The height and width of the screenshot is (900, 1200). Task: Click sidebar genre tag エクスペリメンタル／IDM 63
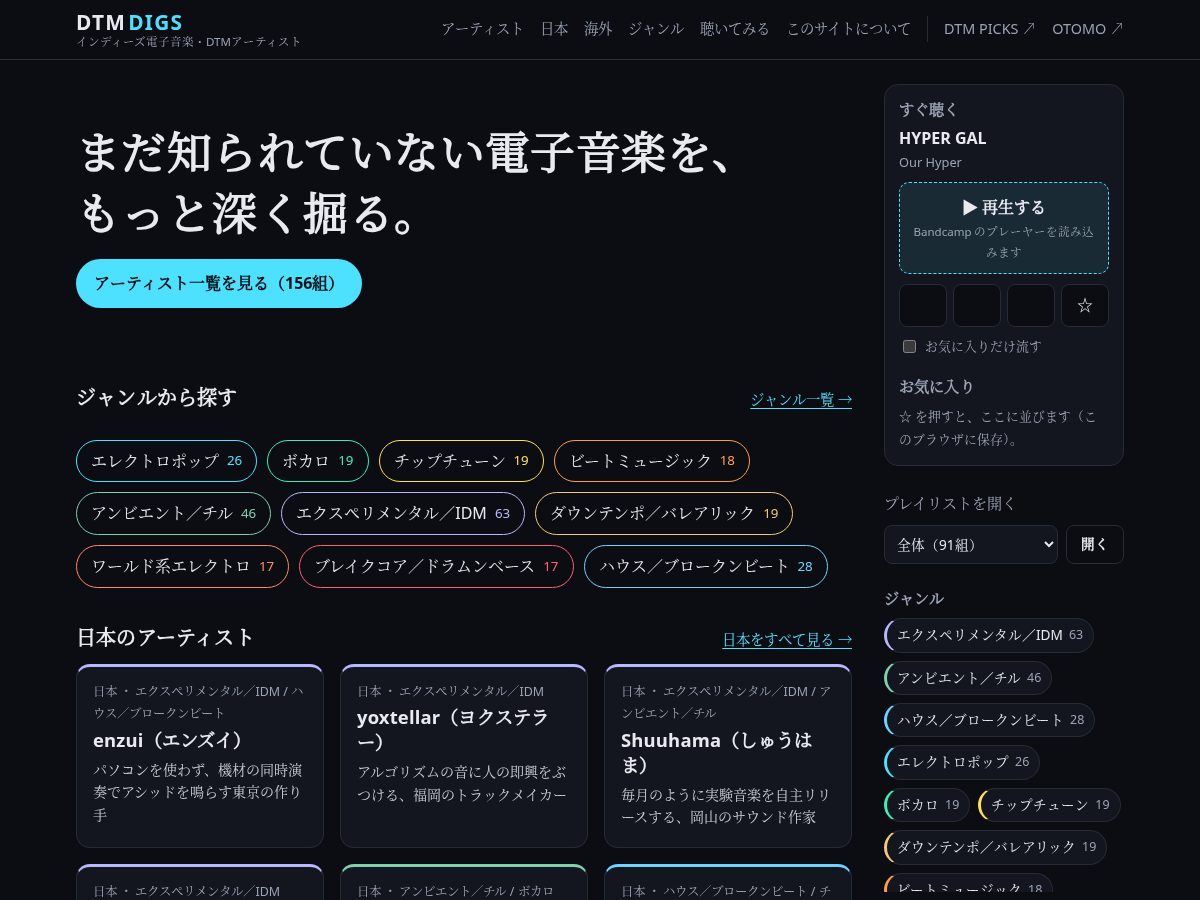(x=989, y=635)
